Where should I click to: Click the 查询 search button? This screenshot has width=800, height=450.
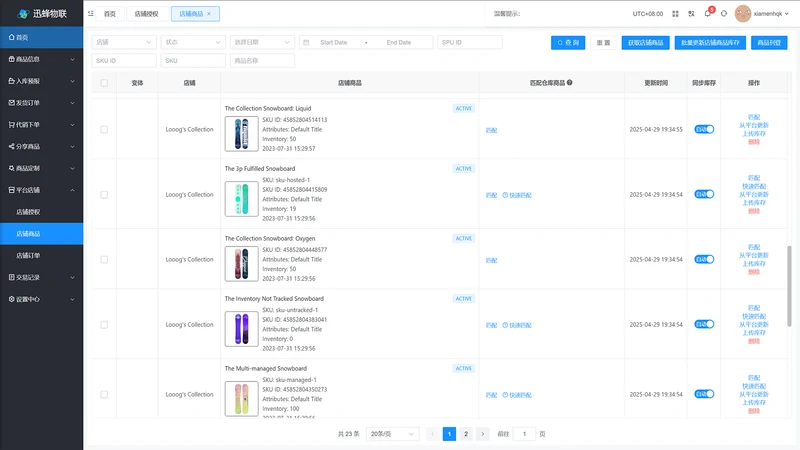click(568, 42)
